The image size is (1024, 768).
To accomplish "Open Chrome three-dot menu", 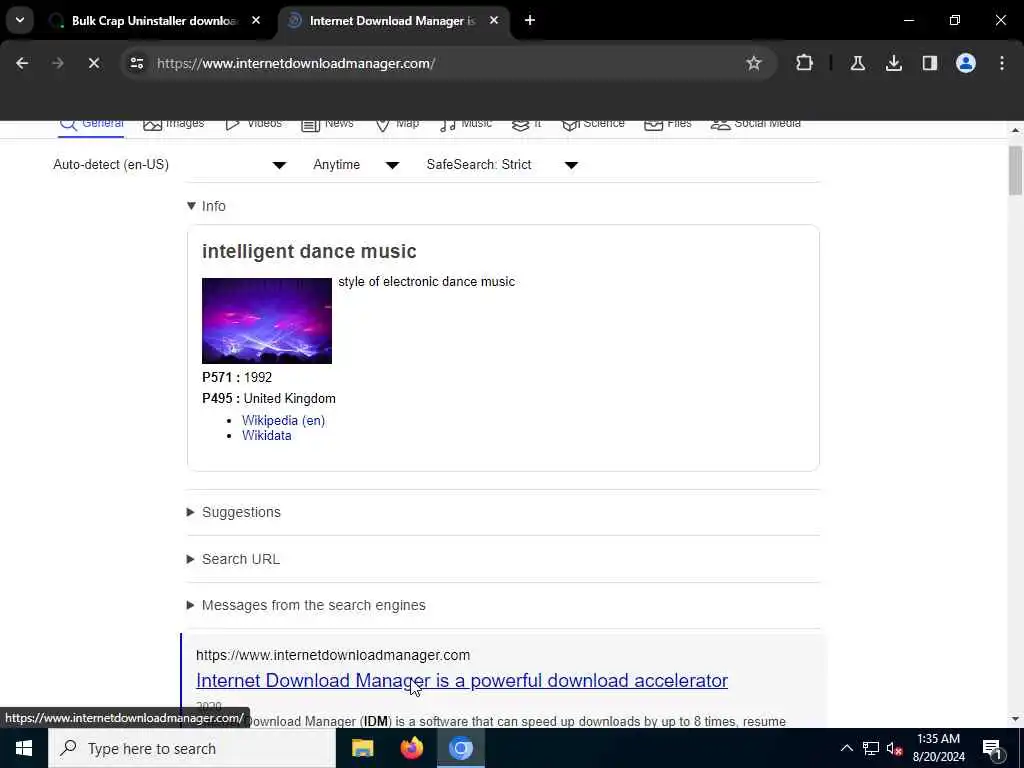I will [x=1001, y=63].
